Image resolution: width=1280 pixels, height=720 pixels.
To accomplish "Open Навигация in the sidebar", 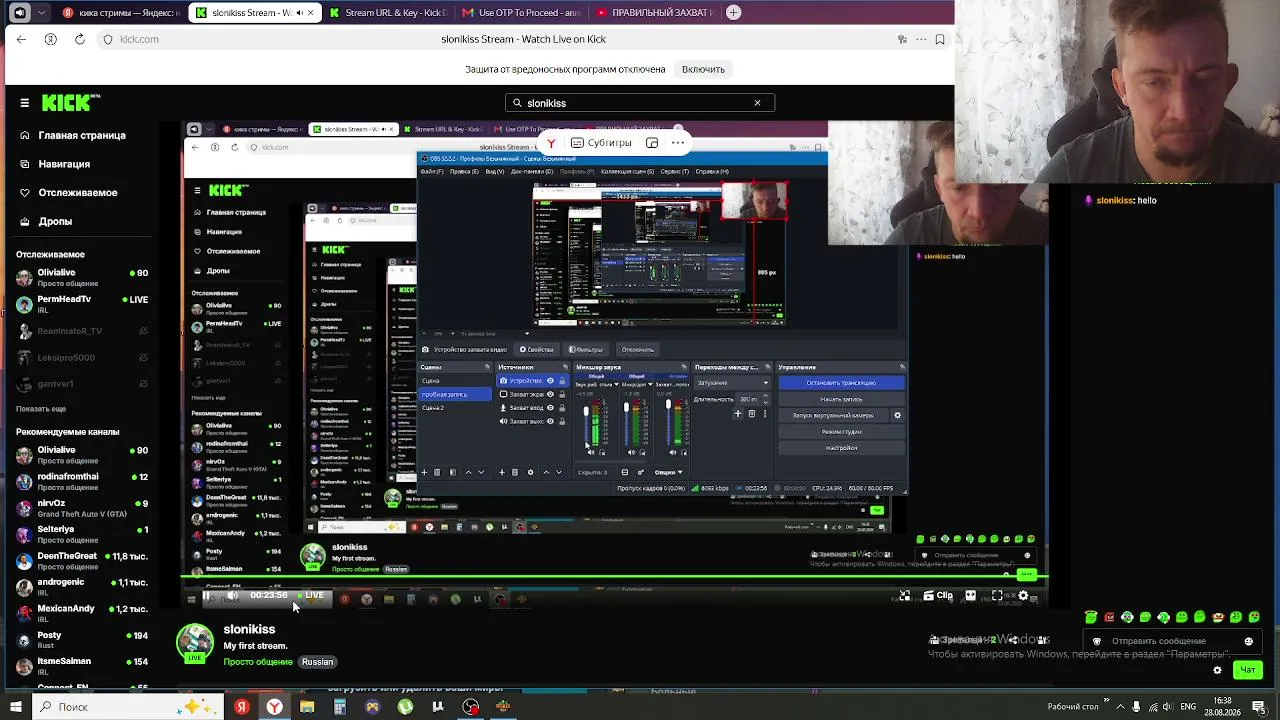I will point(55,164).
